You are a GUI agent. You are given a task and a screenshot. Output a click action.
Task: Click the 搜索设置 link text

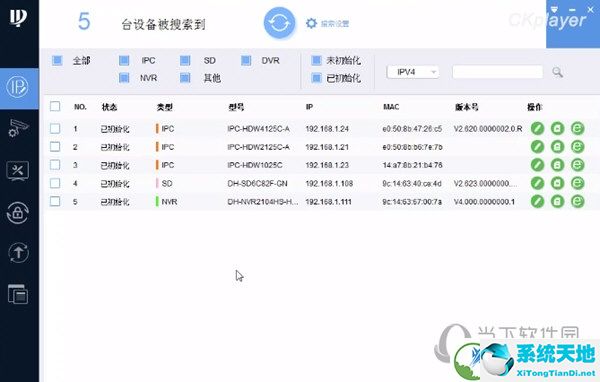335,24
